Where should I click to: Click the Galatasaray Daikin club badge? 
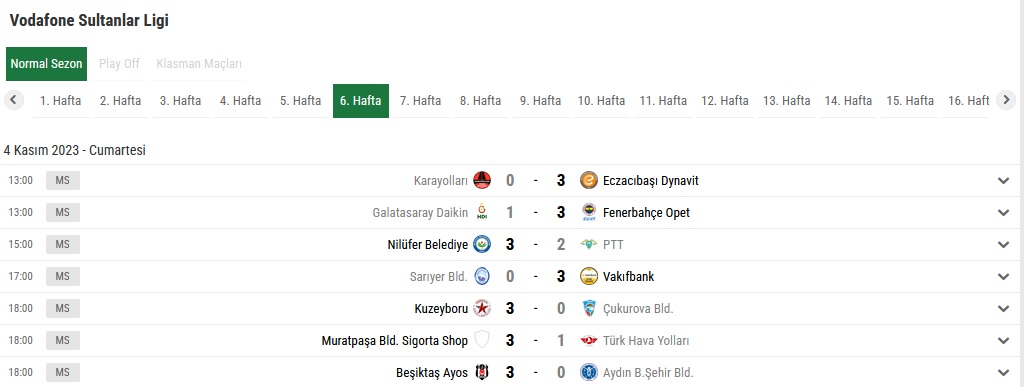(x=482, y=212)
